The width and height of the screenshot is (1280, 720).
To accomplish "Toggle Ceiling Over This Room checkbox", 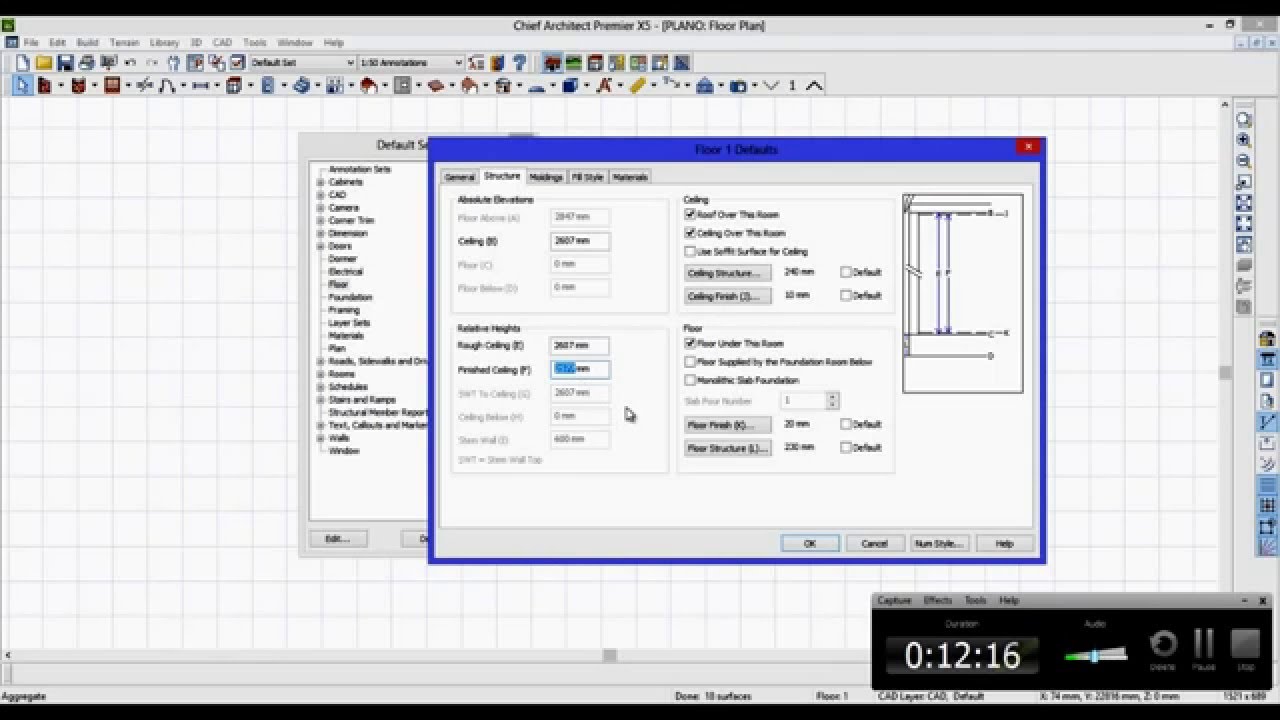I will 690,233.
